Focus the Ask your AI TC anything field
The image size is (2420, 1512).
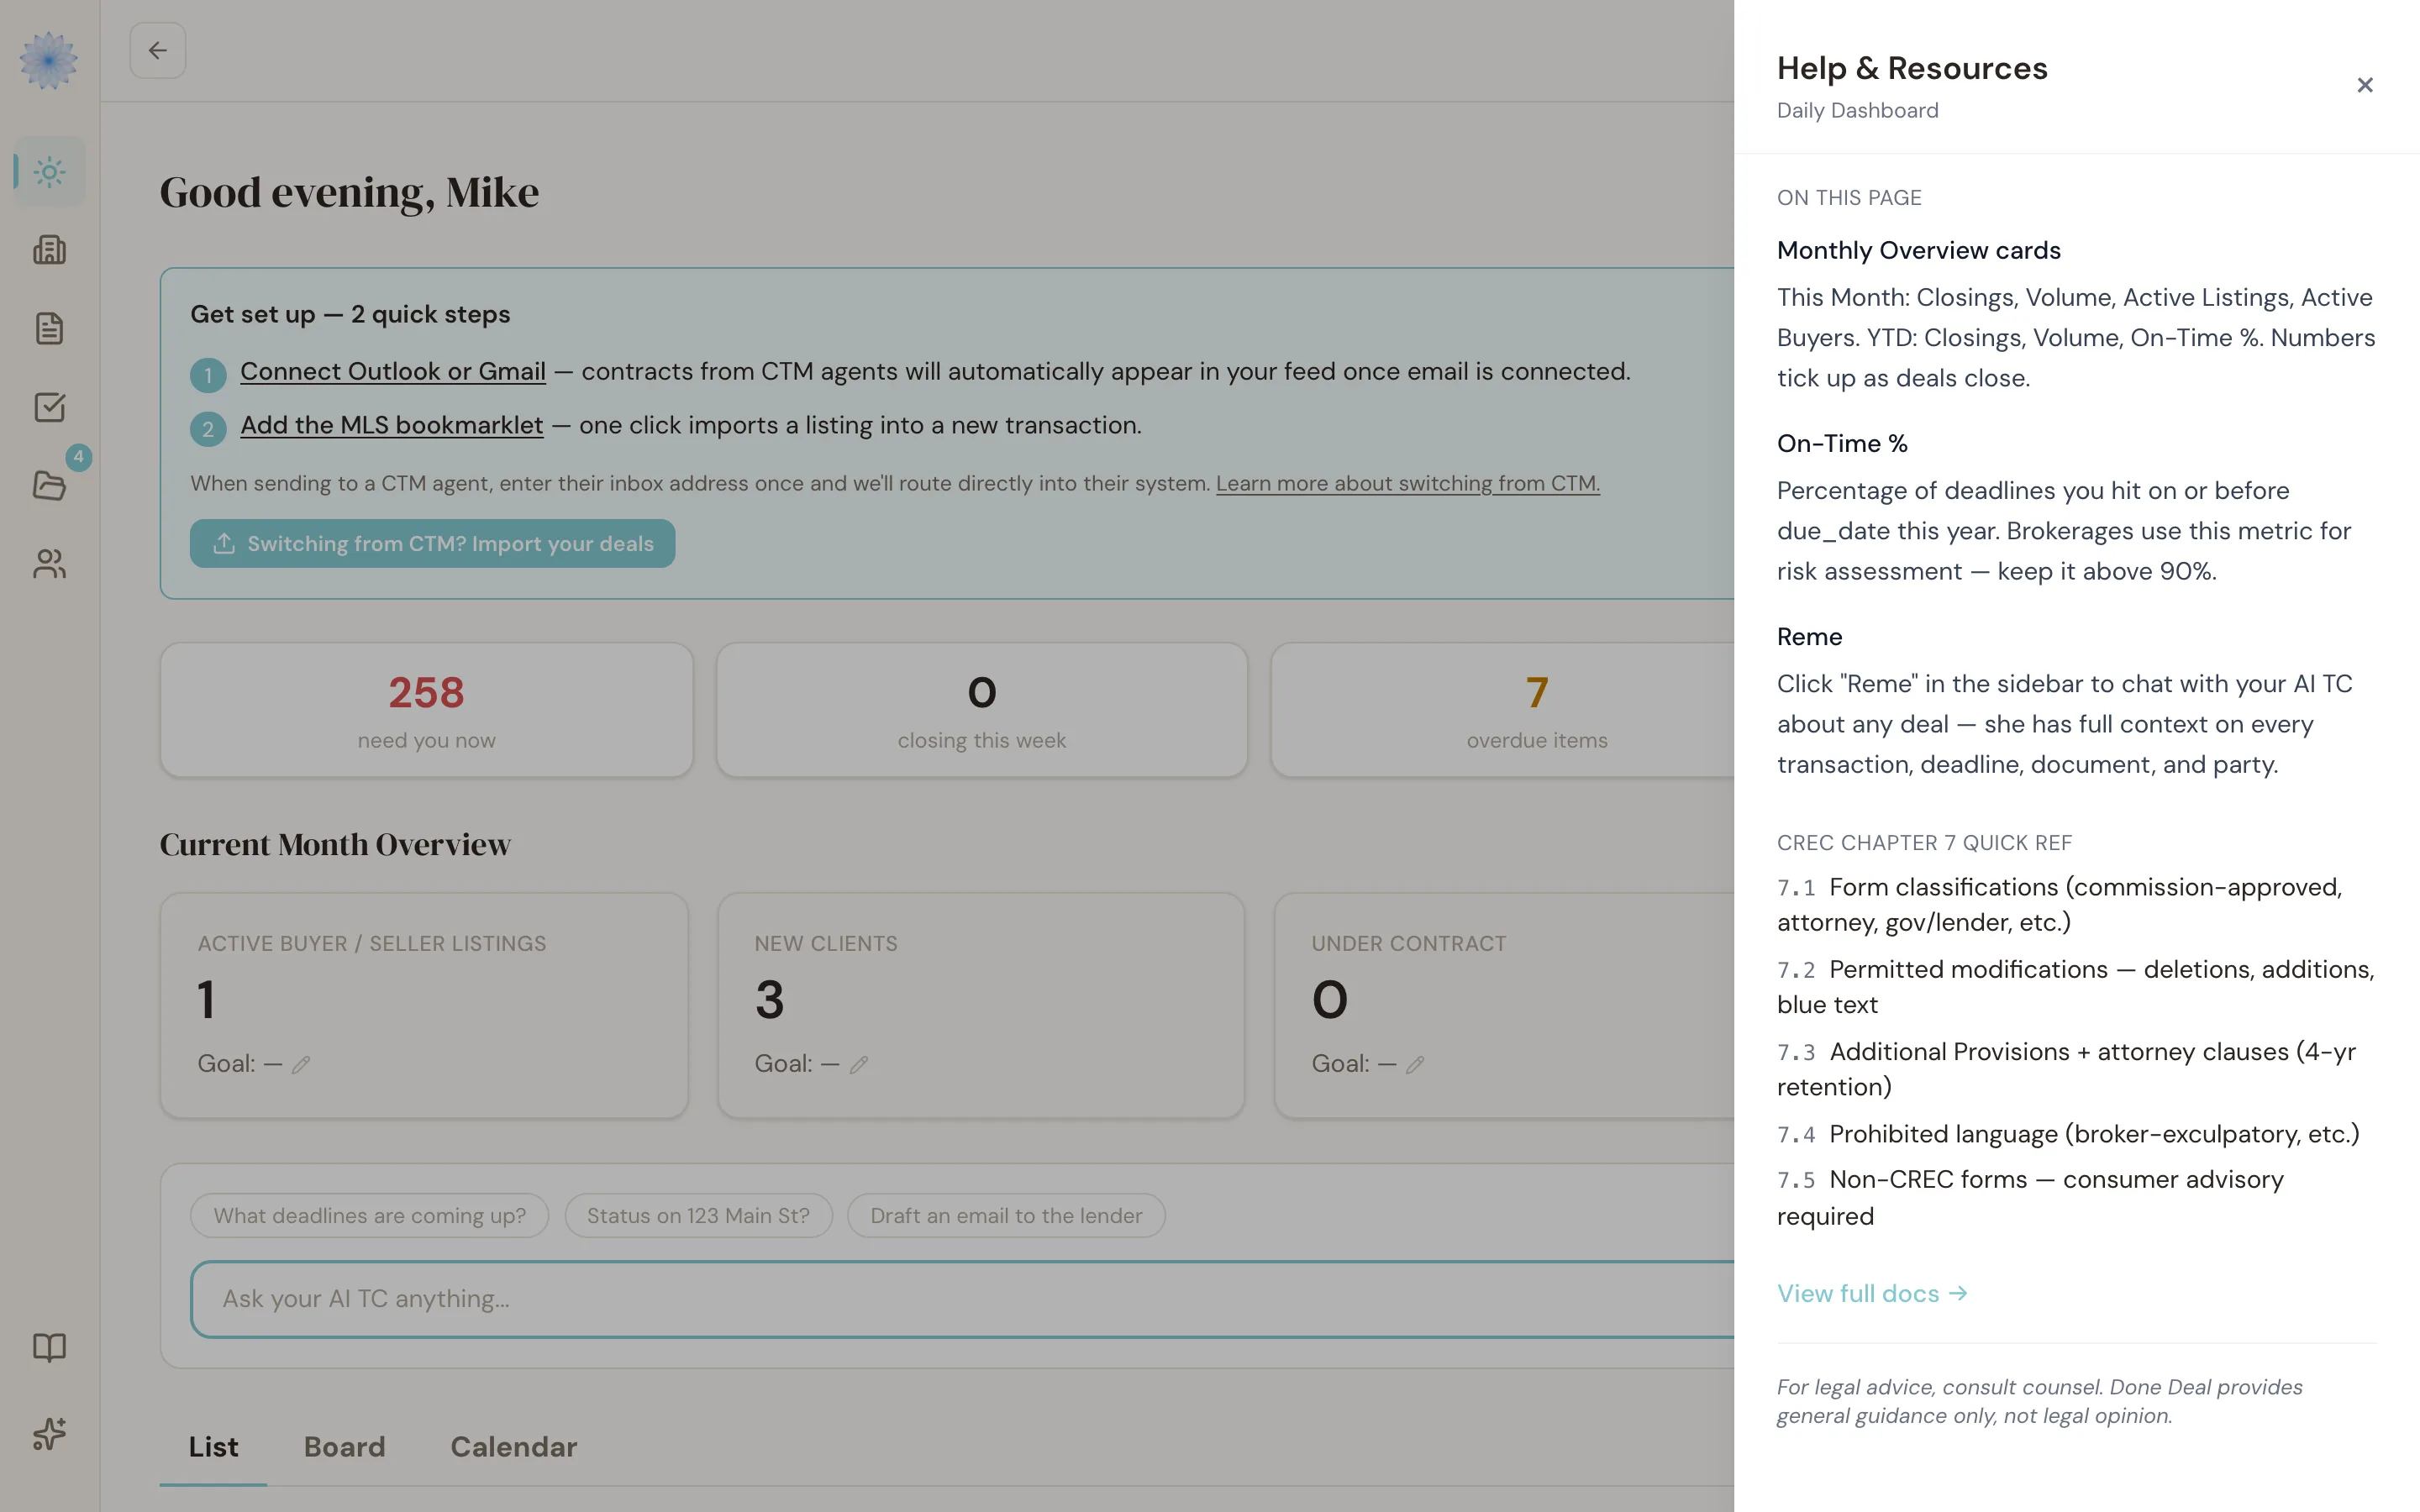coord(962,1299)
